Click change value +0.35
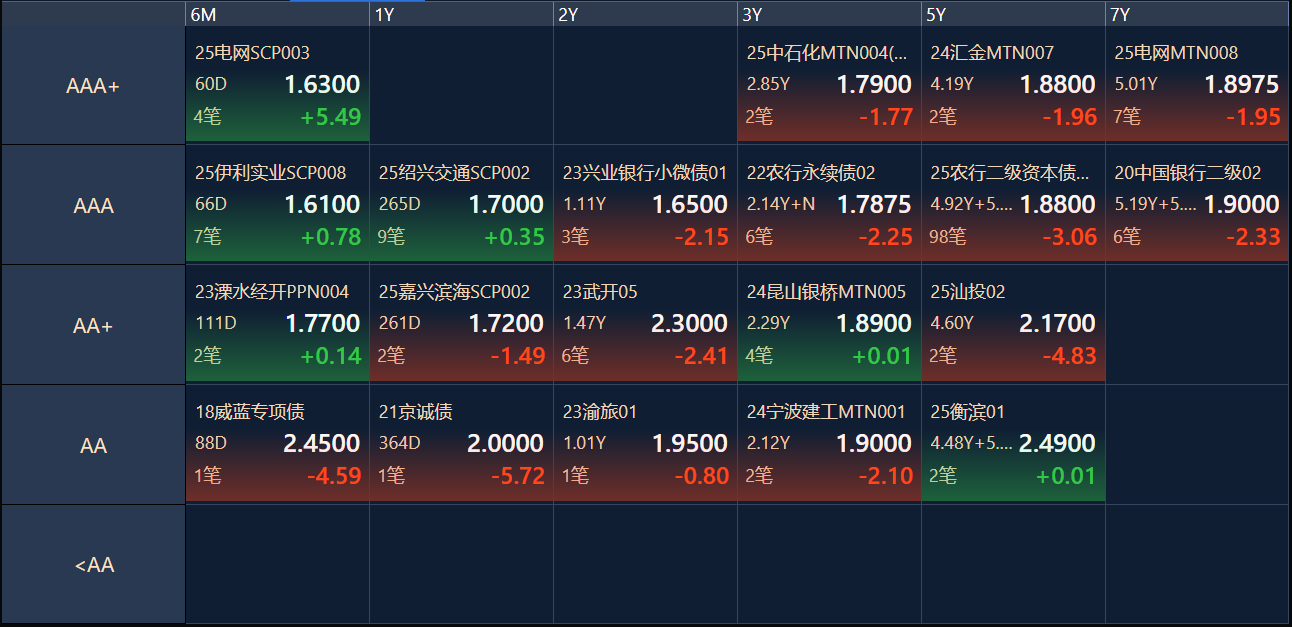The image size is (1292, 627). [x=515, y=237]
